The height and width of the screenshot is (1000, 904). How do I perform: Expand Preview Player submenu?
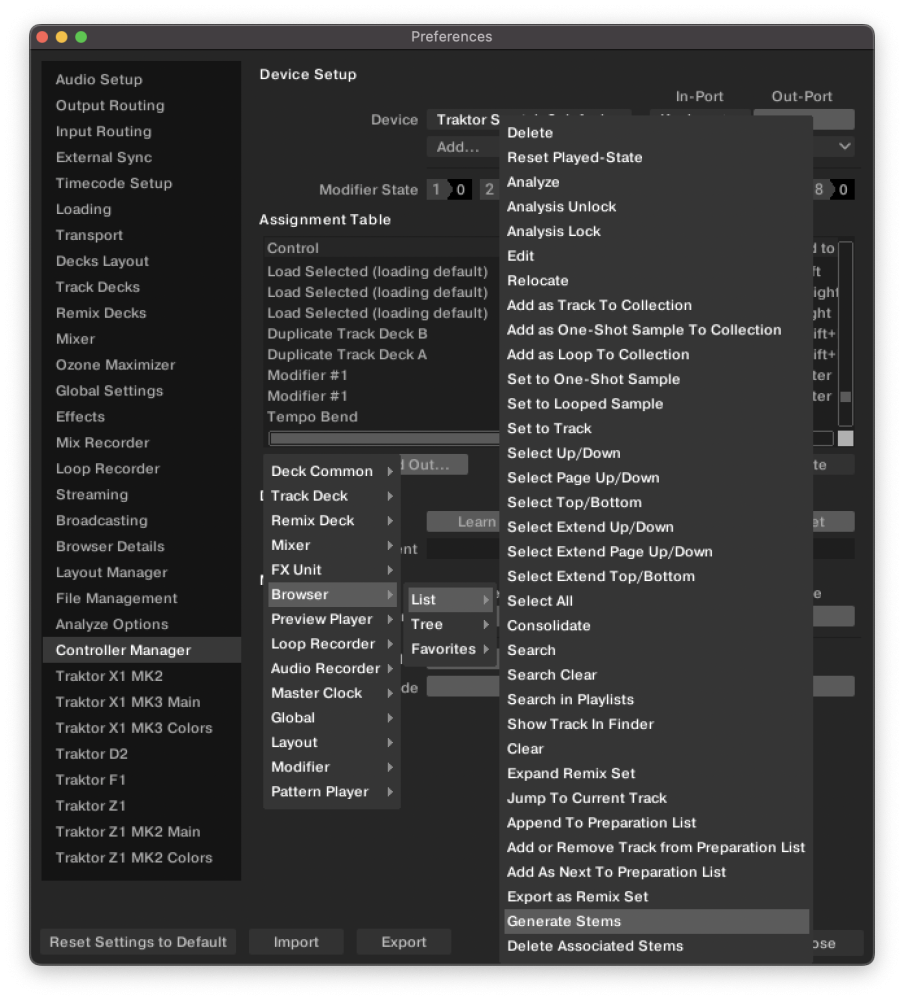coord(332,619)
